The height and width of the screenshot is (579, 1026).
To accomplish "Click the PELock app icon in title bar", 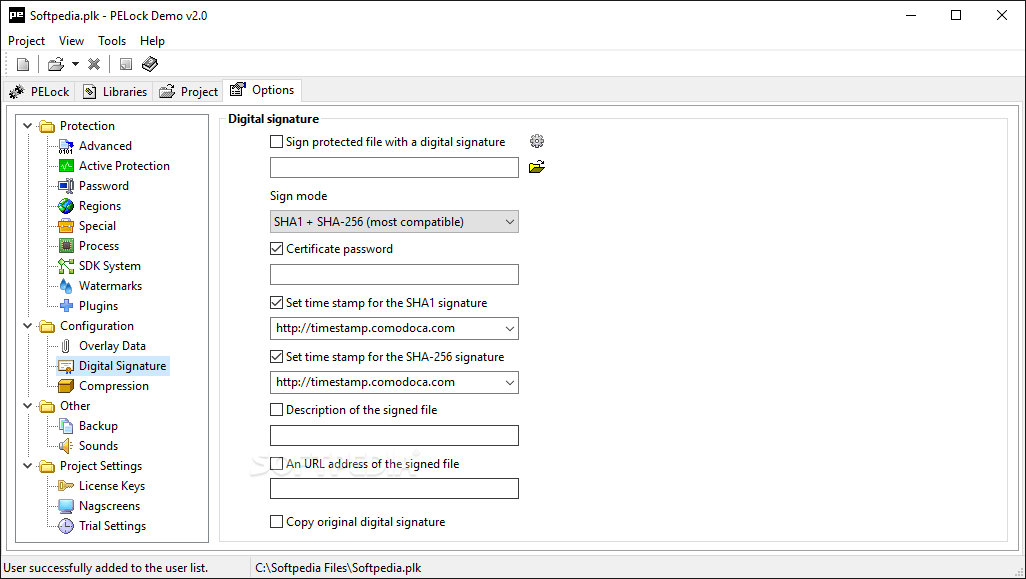I will [x=16, y=15].
